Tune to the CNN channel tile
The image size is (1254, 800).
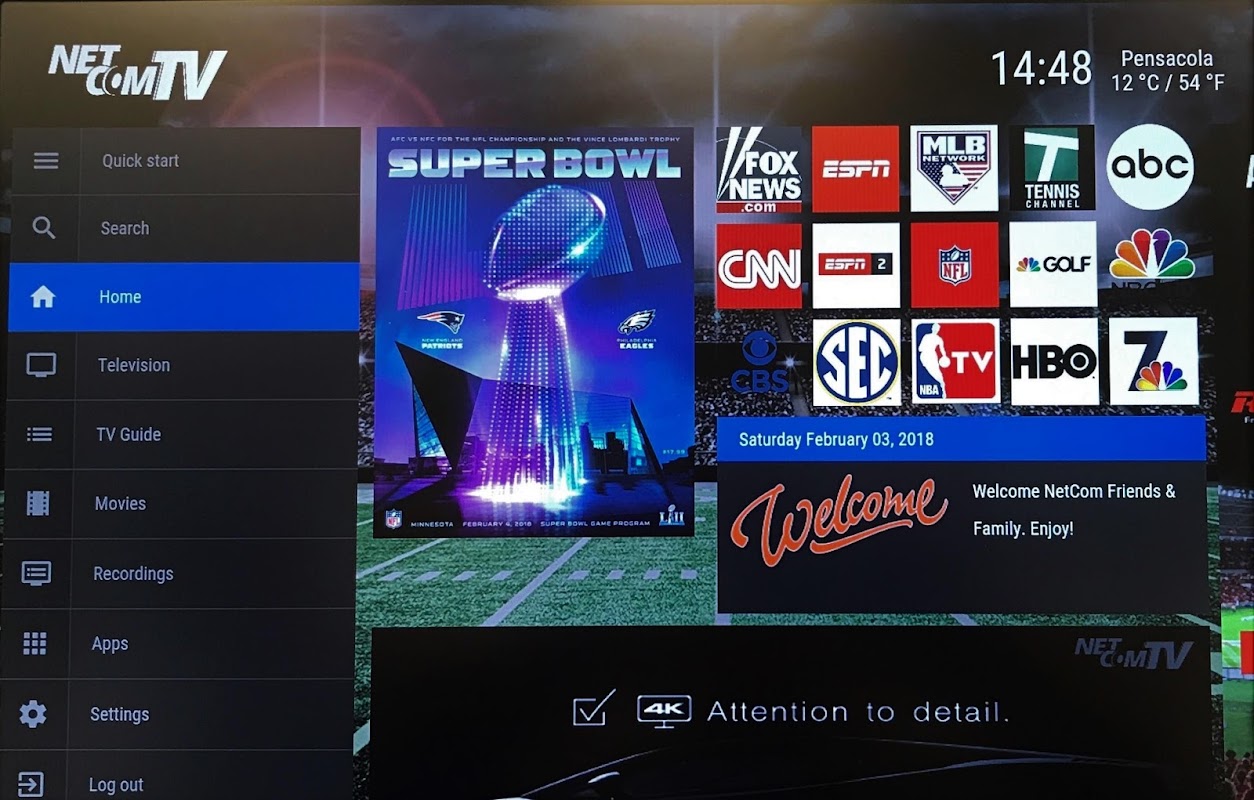coord(759,266)
